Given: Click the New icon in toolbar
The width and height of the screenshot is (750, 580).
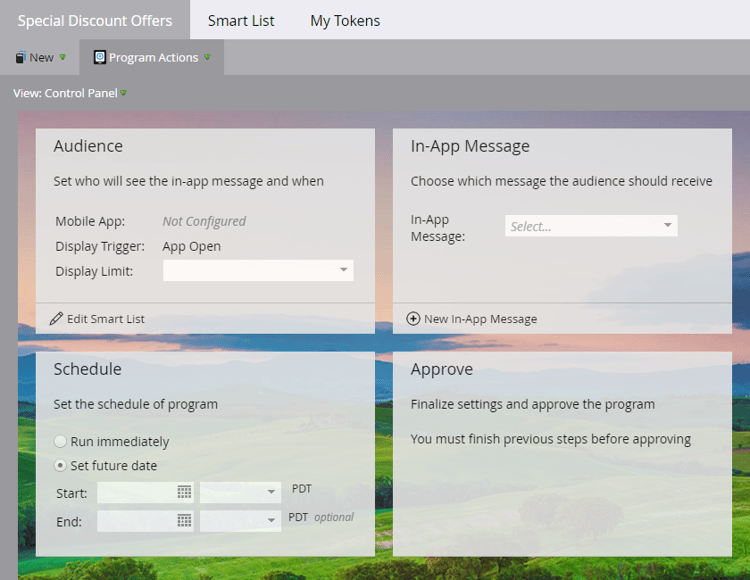Looking at the screenshot, I should [x=21, y=57].
